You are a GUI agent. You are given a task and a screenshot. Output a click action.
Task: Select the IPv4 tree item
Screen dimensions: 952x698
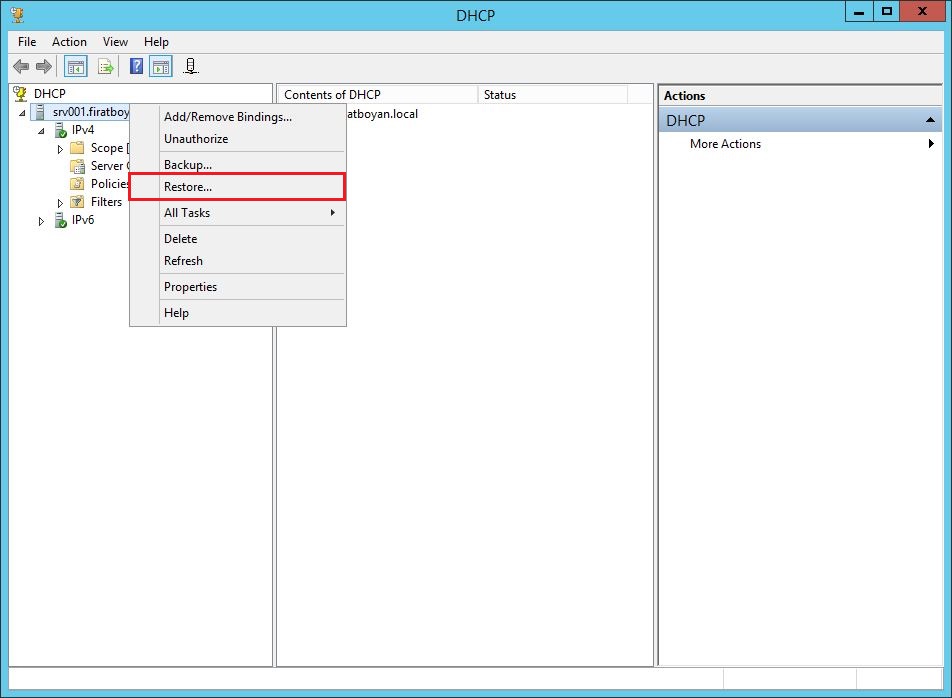83,130
